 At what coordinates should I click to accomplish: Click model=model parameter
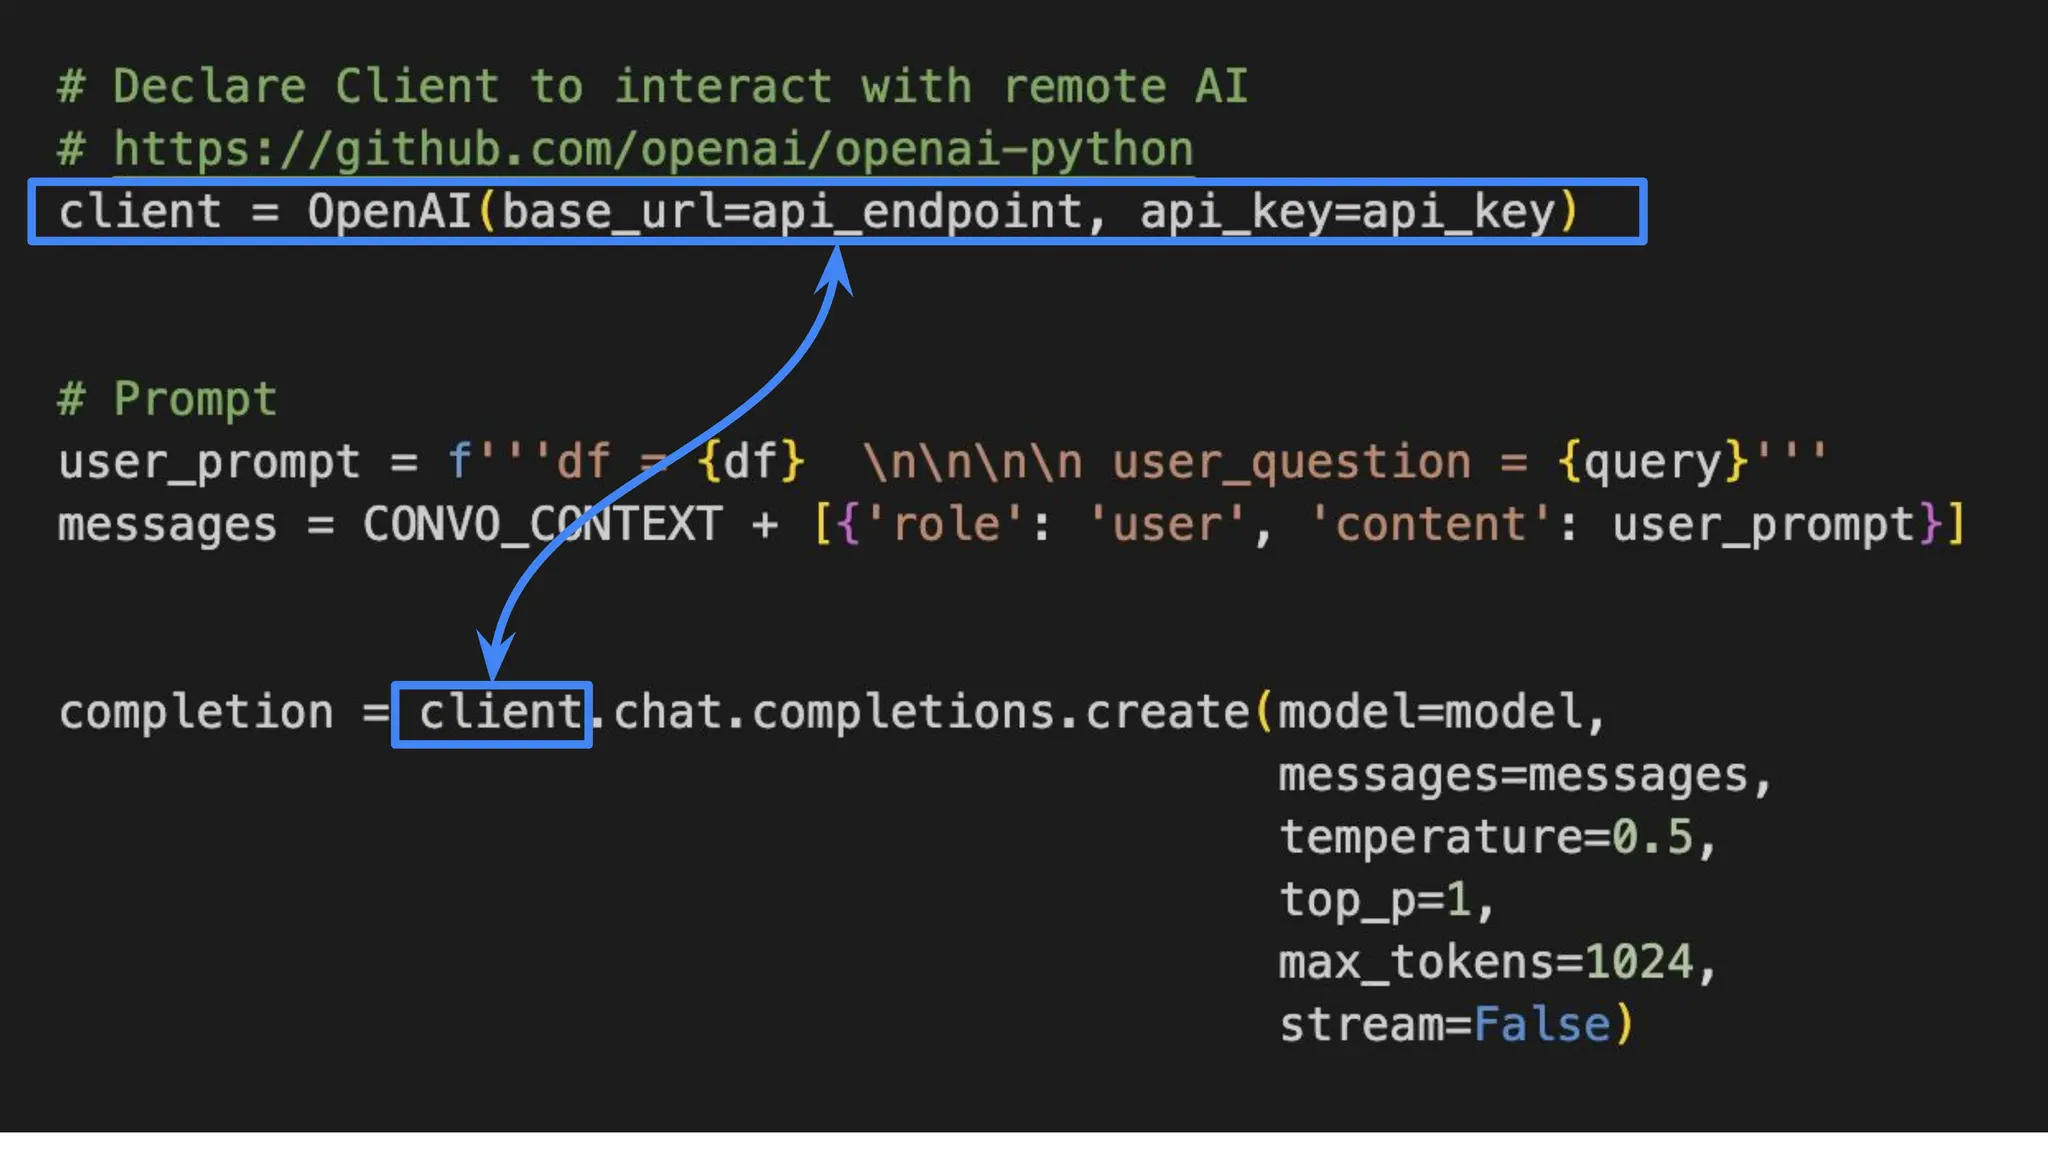pyautogui.click(x=1430, y=713)
